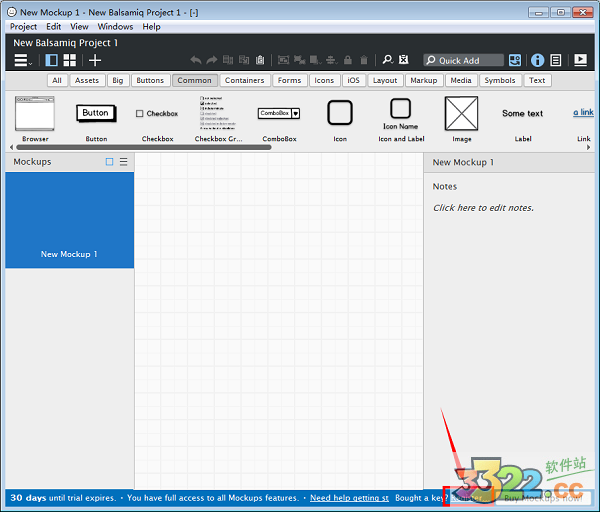
Task: Select the Symbols library category
Action: [x=500, y=80]
